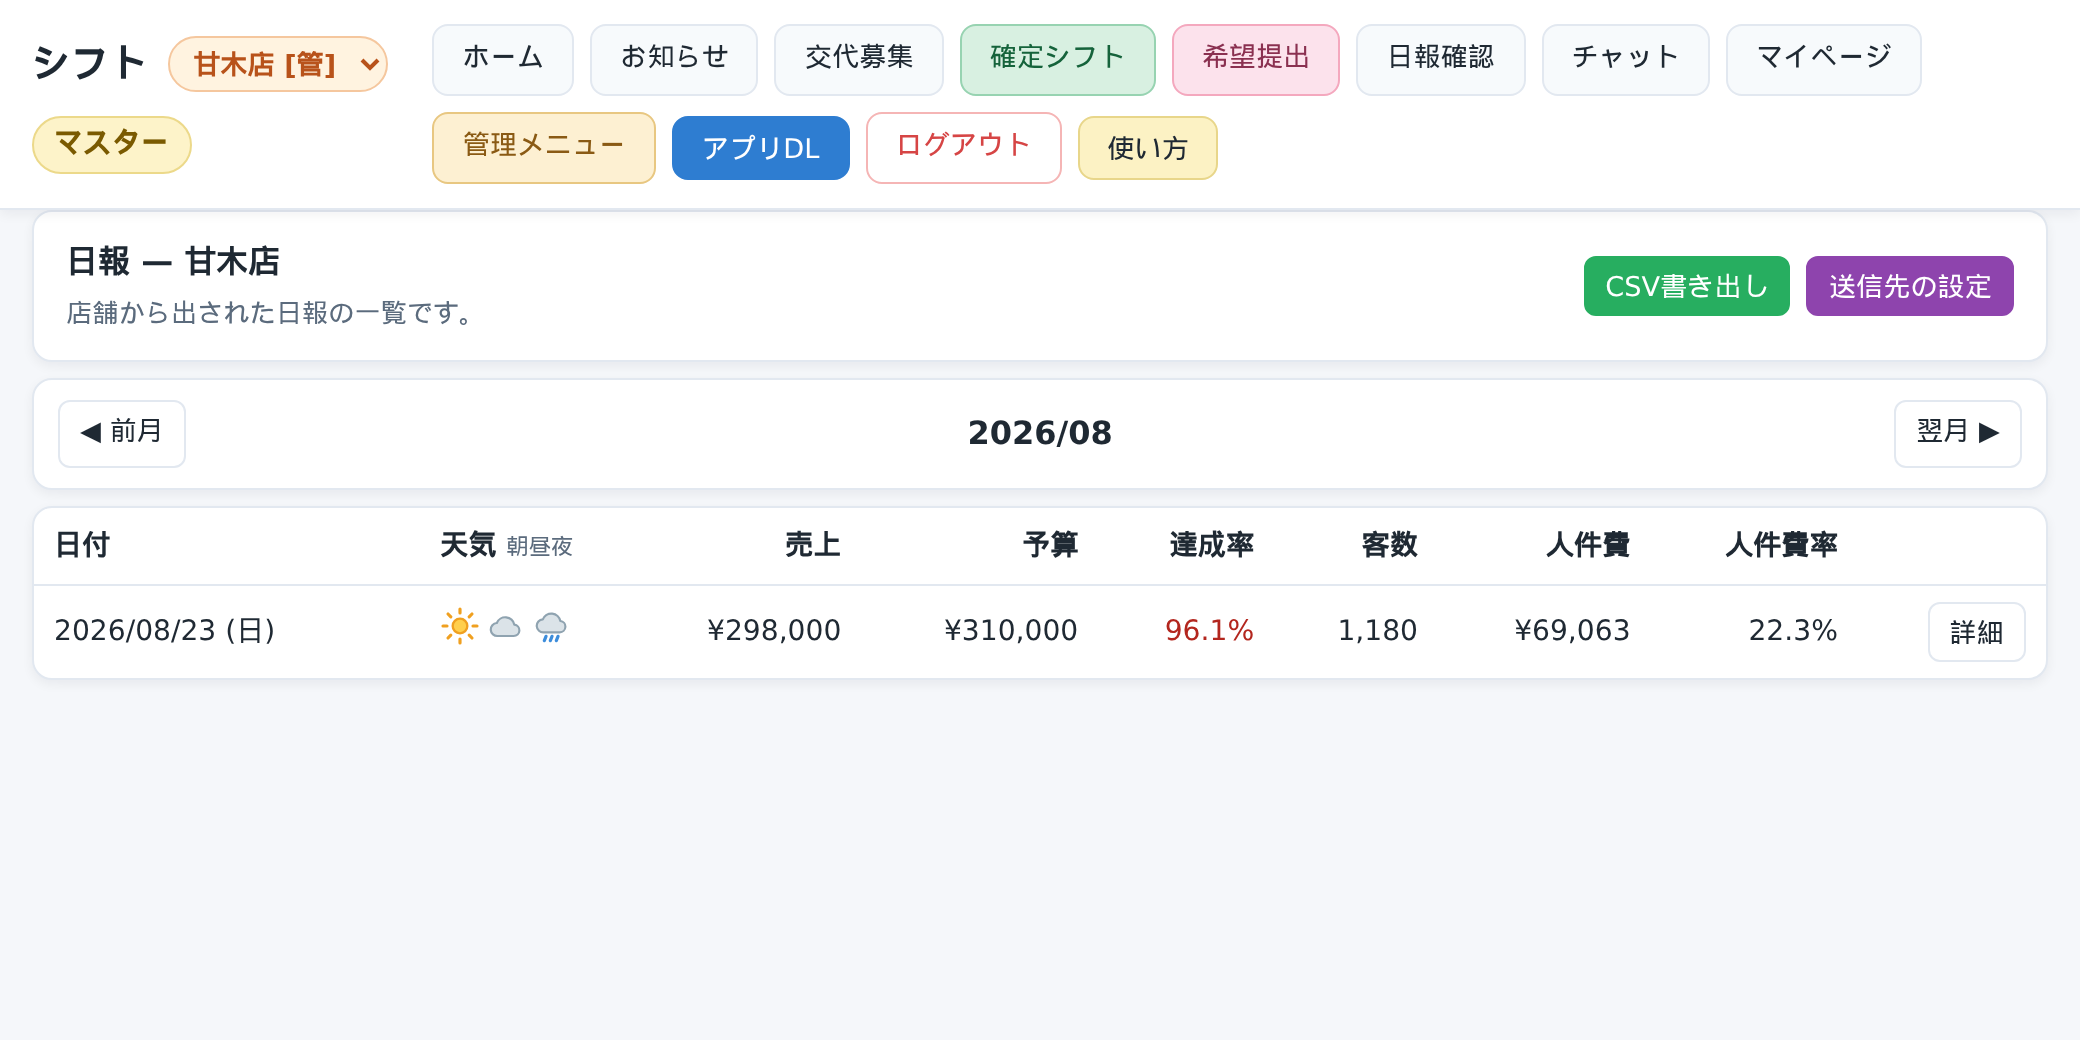Screen dimensions: 2080x1040
Task: Click the マスター badge
Action: [112, 145]
